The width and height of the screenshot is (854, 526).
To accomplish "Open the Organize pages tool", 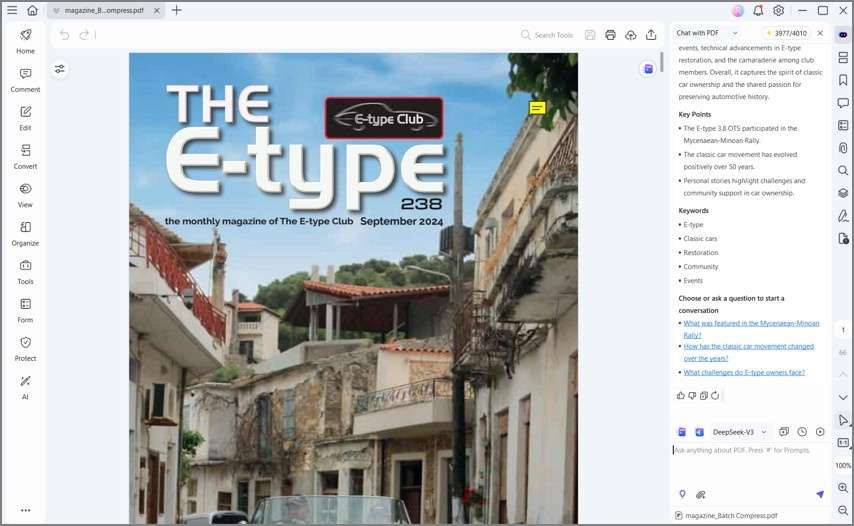I will click(x=25, y=234).
